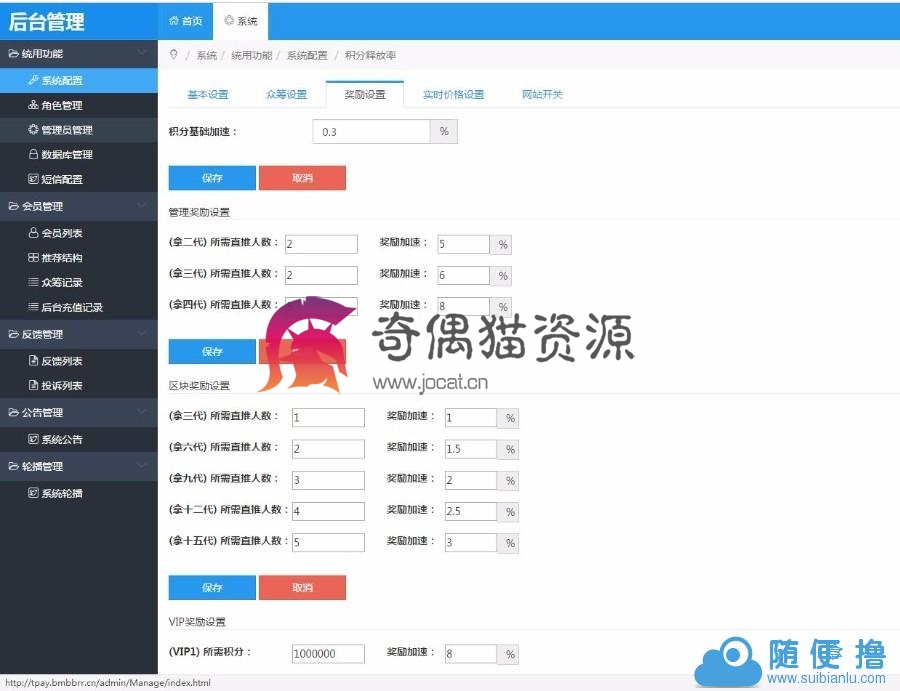Collapse the 统用功能 section chevron
The image size is (900, 691).
pyautogui.click(x=141, y=53)
